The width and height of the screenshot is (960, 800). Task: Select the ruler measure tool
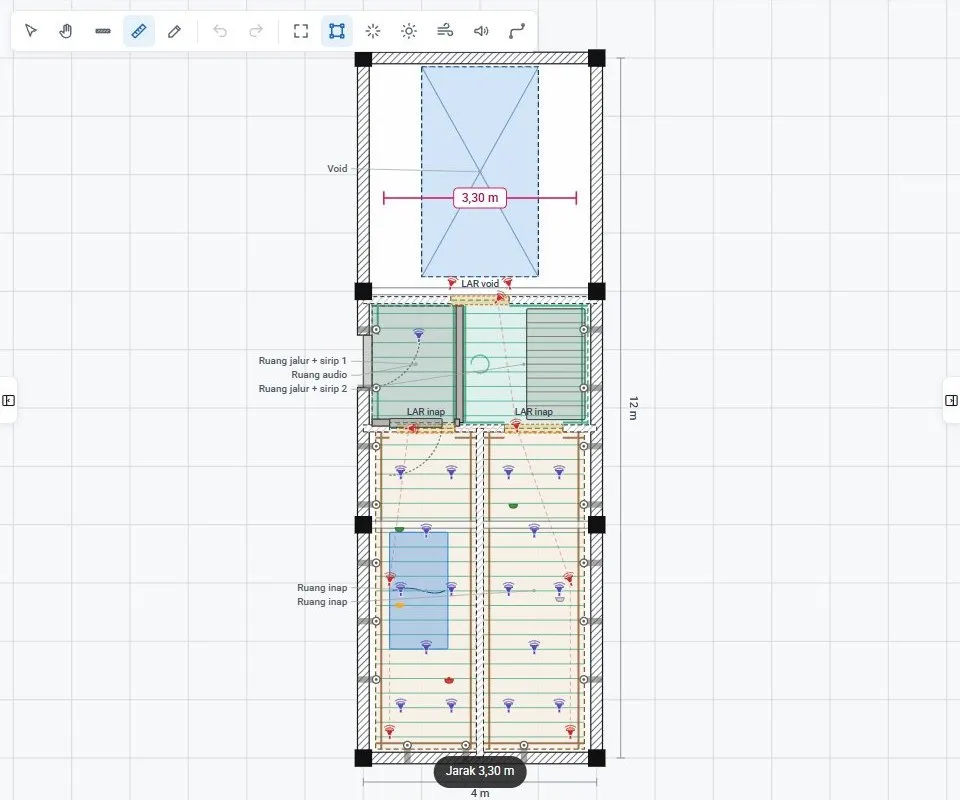139,31
